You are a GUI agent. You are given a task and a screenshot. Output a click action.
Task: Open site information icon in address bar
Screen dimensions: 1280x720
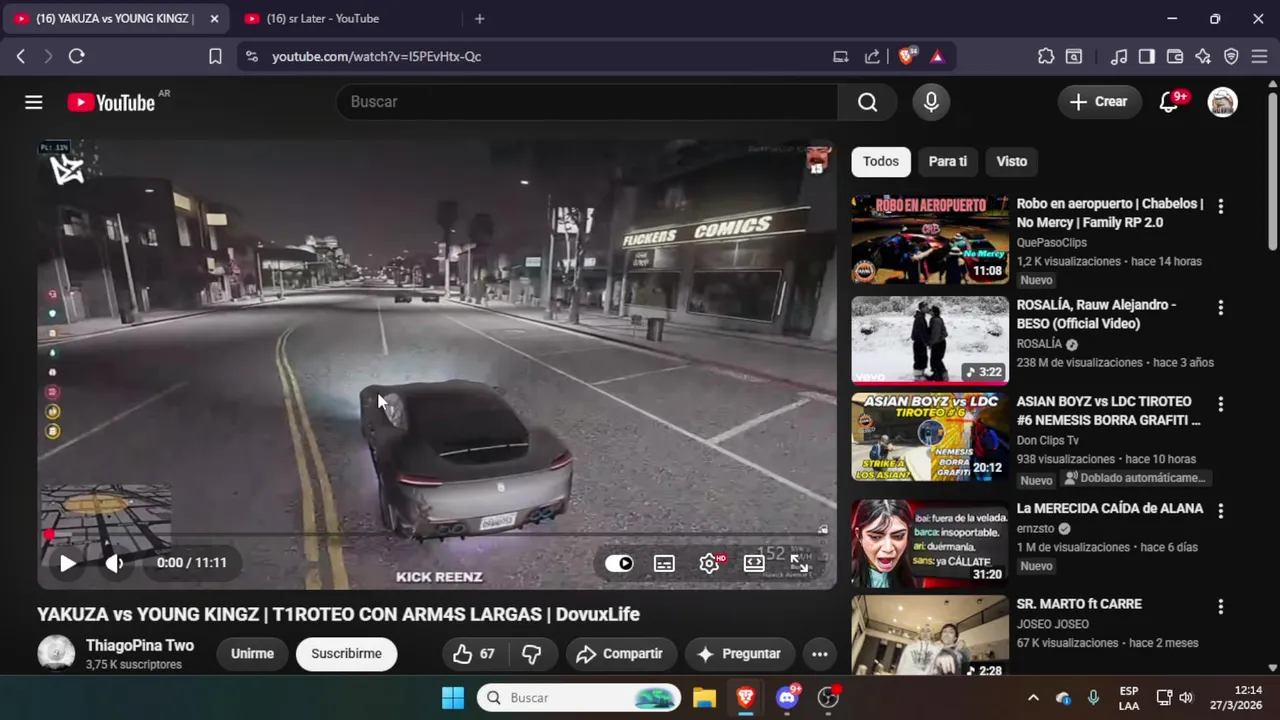click(251, 57)
